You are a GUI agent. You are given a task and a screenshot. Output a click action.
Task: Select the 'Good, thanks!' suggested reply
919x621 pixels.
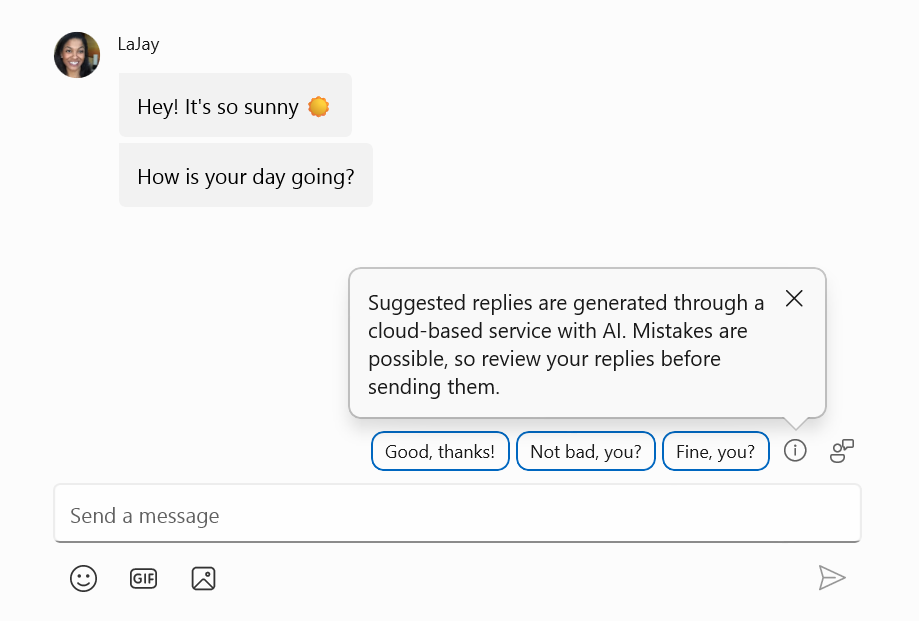pyautogui.click(x=440, y=451)
